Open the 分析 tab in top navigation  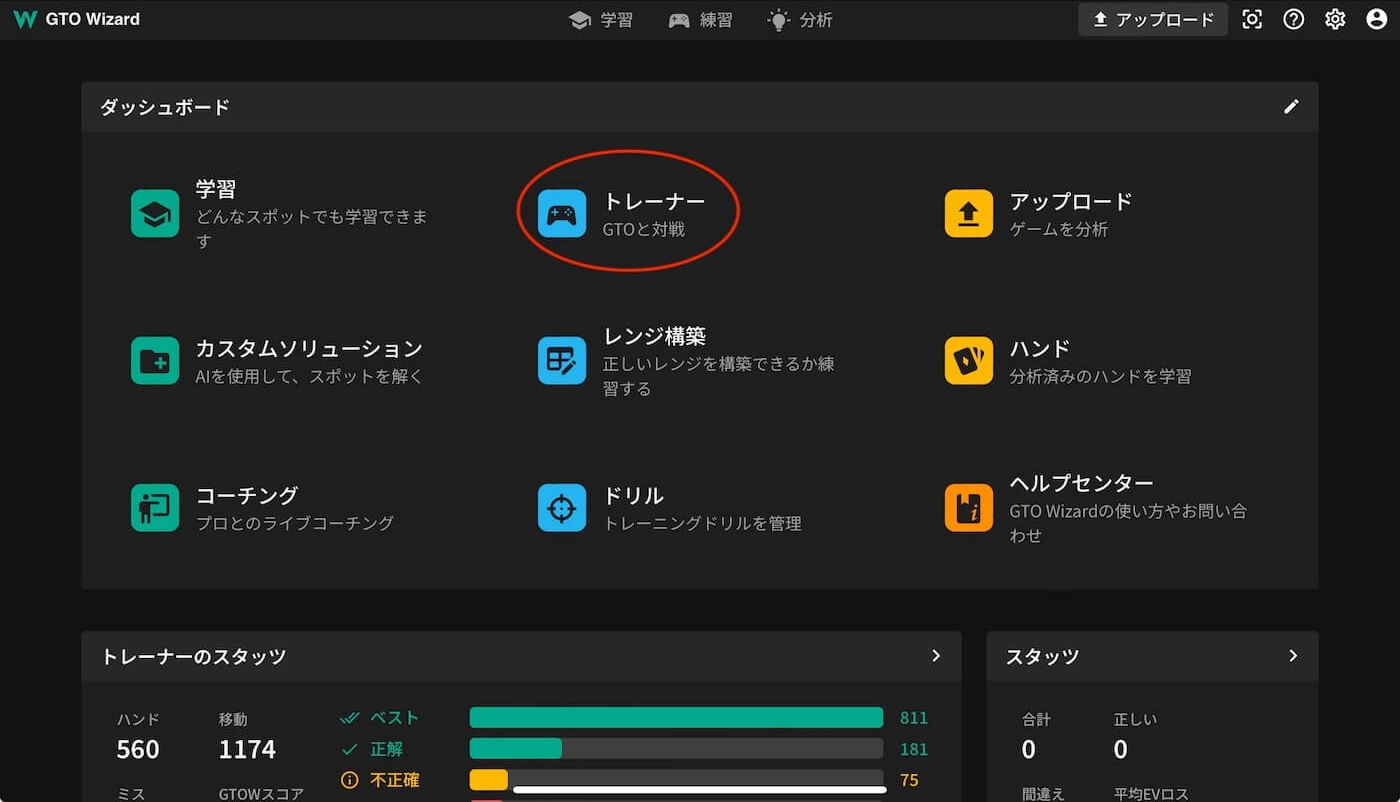coord(800,20)
